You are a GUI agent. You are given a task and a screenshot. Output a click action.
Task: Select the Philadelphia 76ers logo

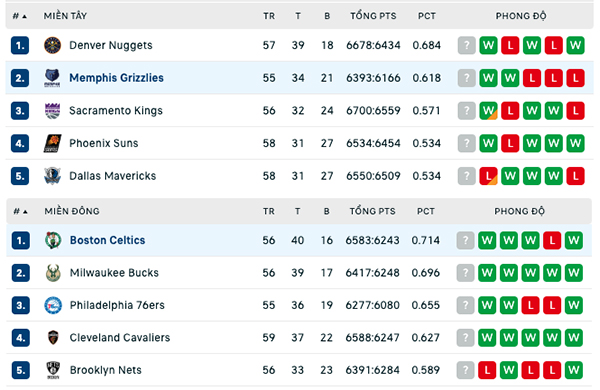[x=53, y=305]
